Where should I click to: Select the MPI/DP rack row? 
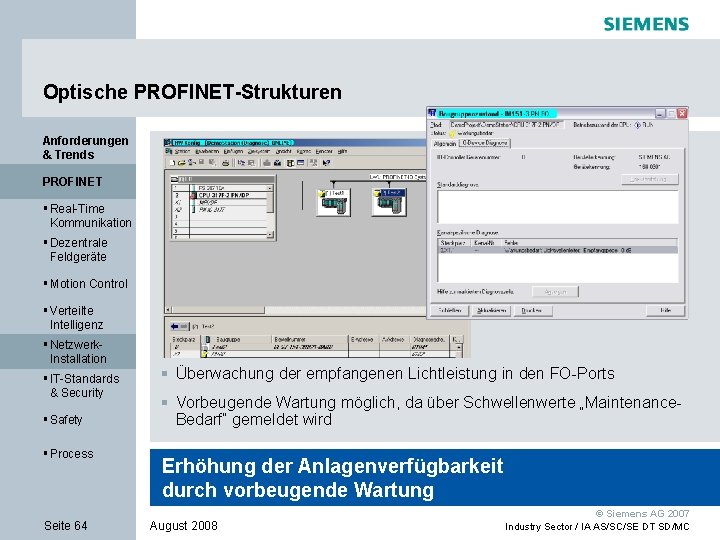coord(220,202)
